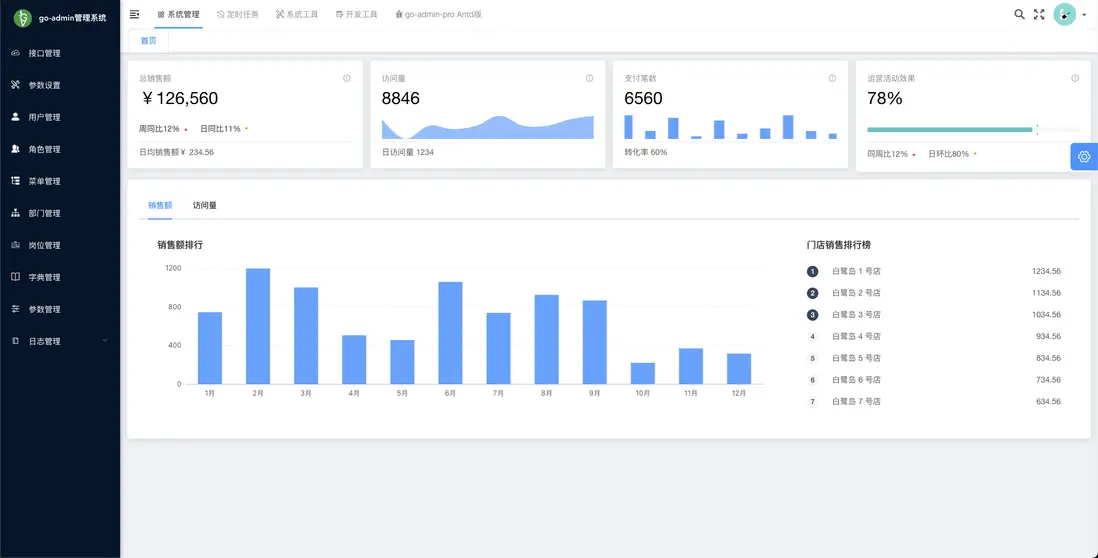Click info icon on 访问量 card

coord(590,78)
